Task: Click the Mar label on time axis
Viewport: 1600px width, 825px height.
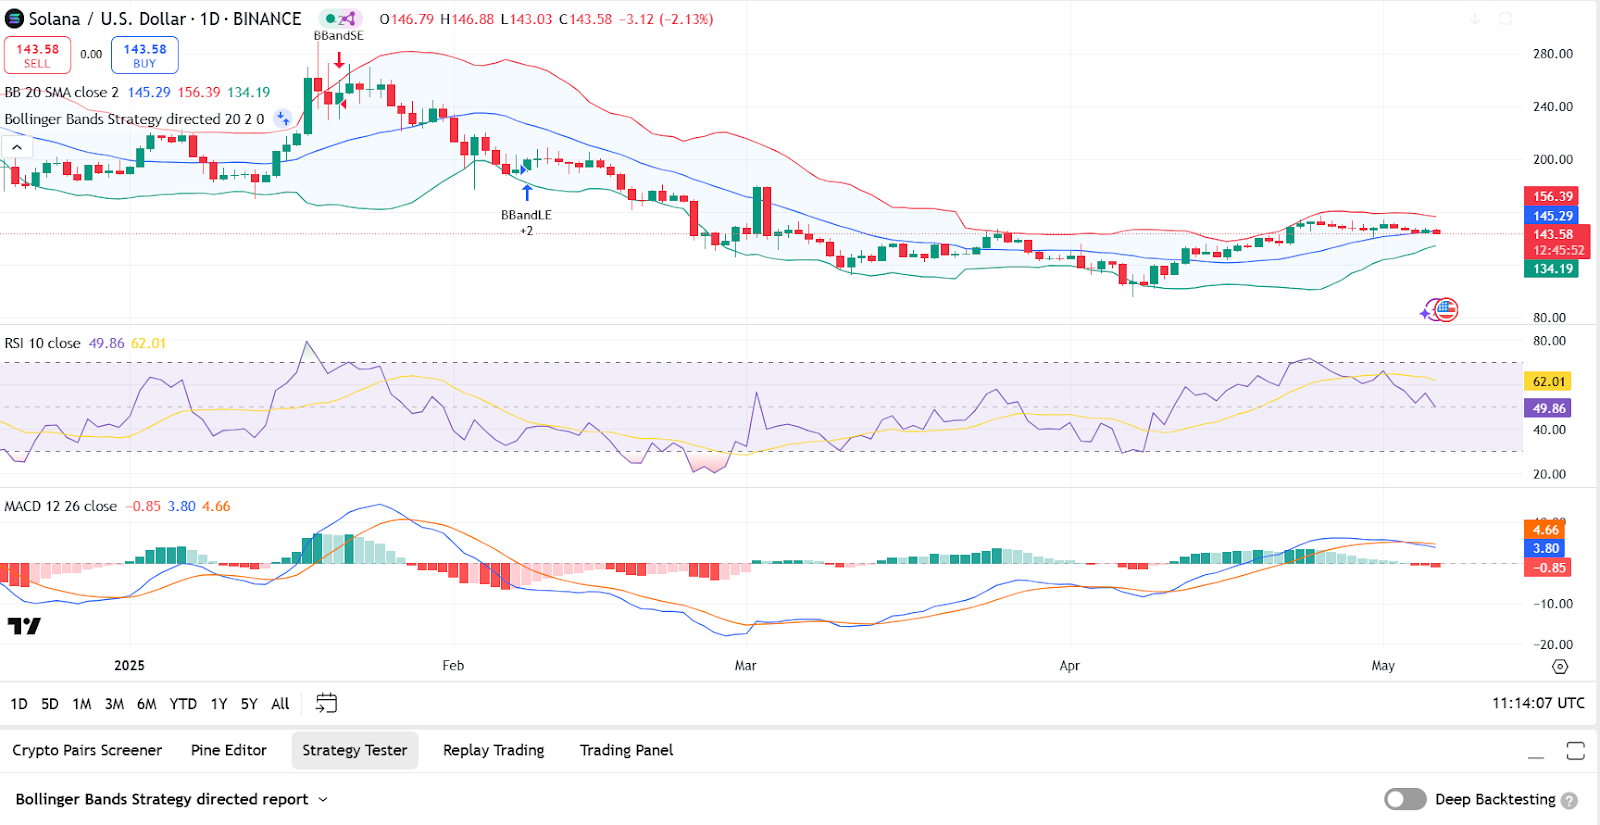Action: pos(745,666)
